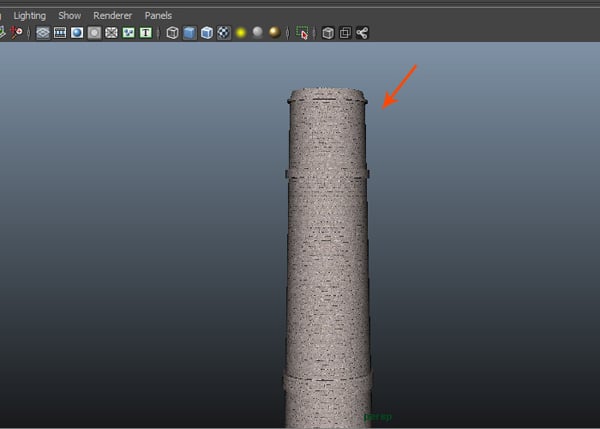Toggle the viewport grid display icon
The image size is (600, 429).
tap(43, 33)
